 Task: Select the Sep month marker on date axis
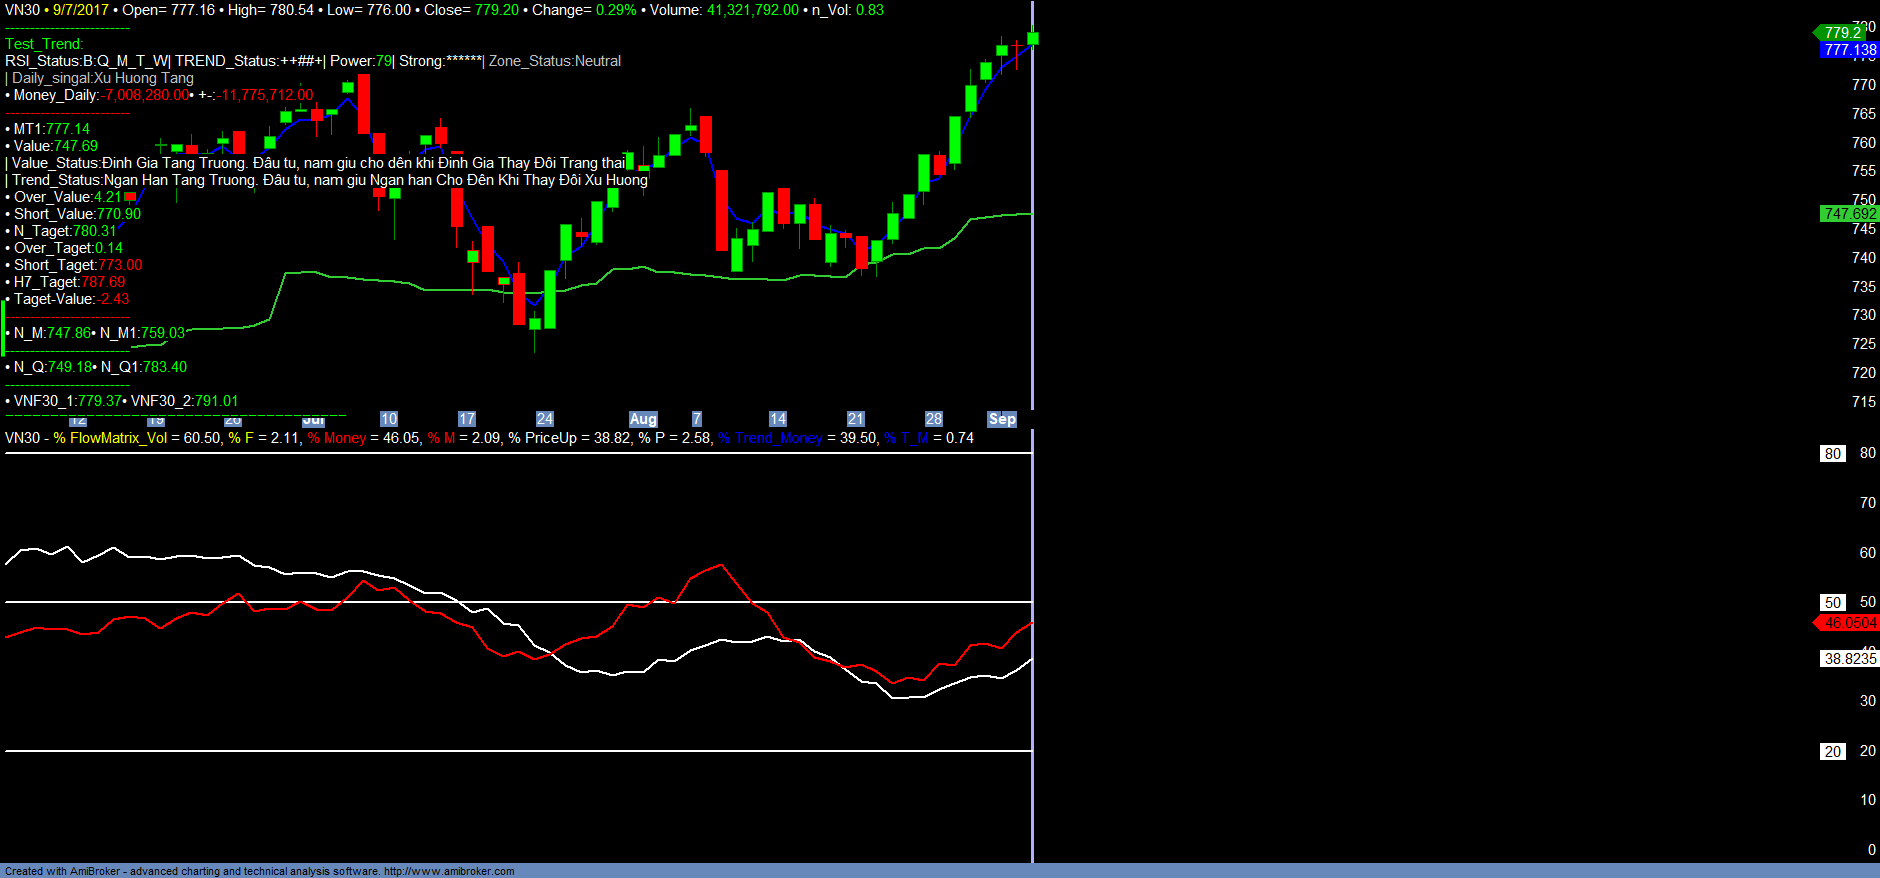pyautogui.click(x=1001, y=419)
